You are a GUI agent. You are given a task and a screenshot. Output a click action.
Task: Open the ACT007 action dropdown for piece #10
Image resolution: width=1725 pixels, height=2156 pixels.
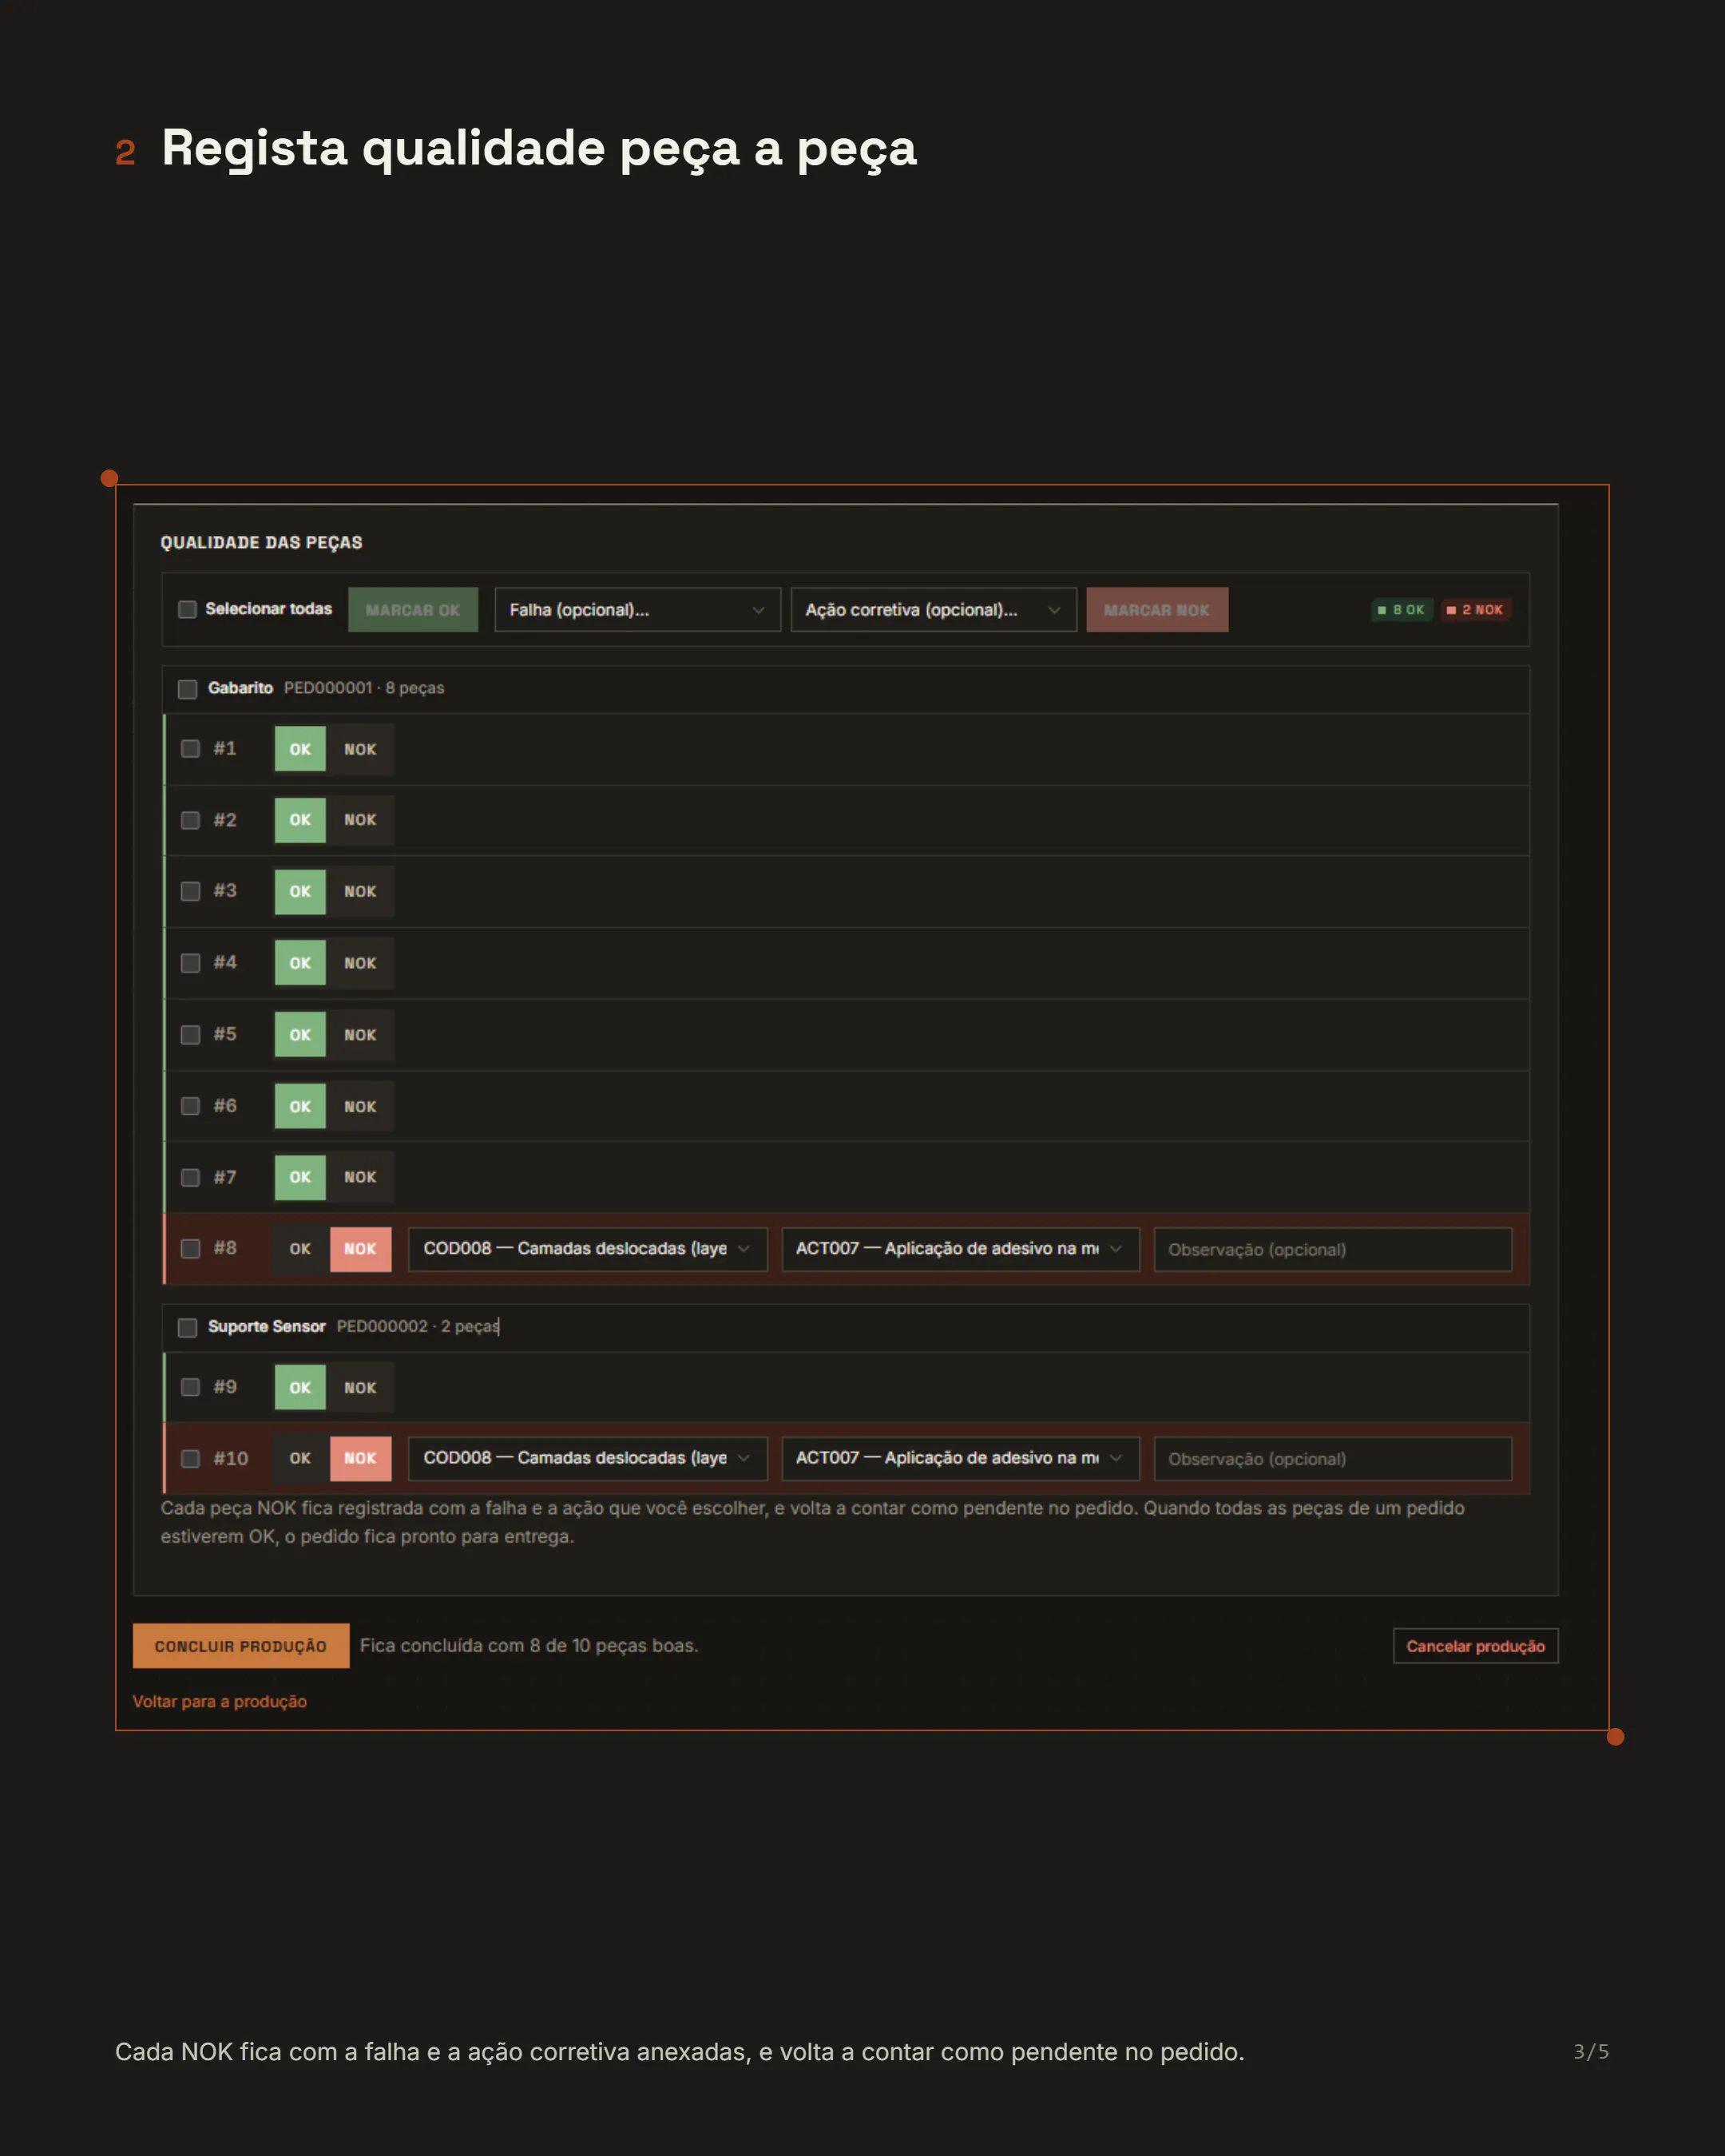pyautogui.click(x=960, y=1458)
